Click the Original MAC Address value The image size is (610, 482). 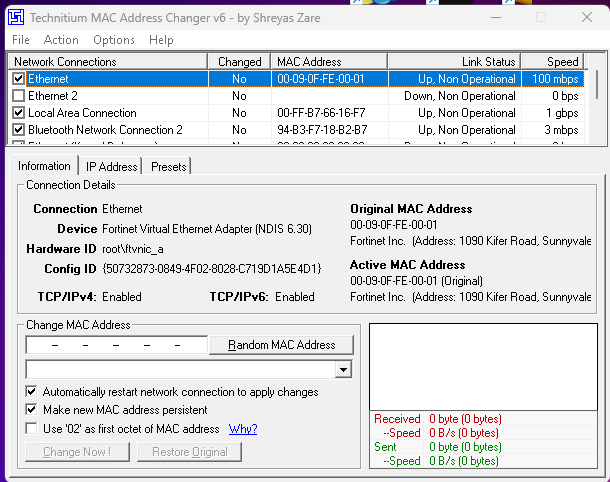click(x=394, y=224)
